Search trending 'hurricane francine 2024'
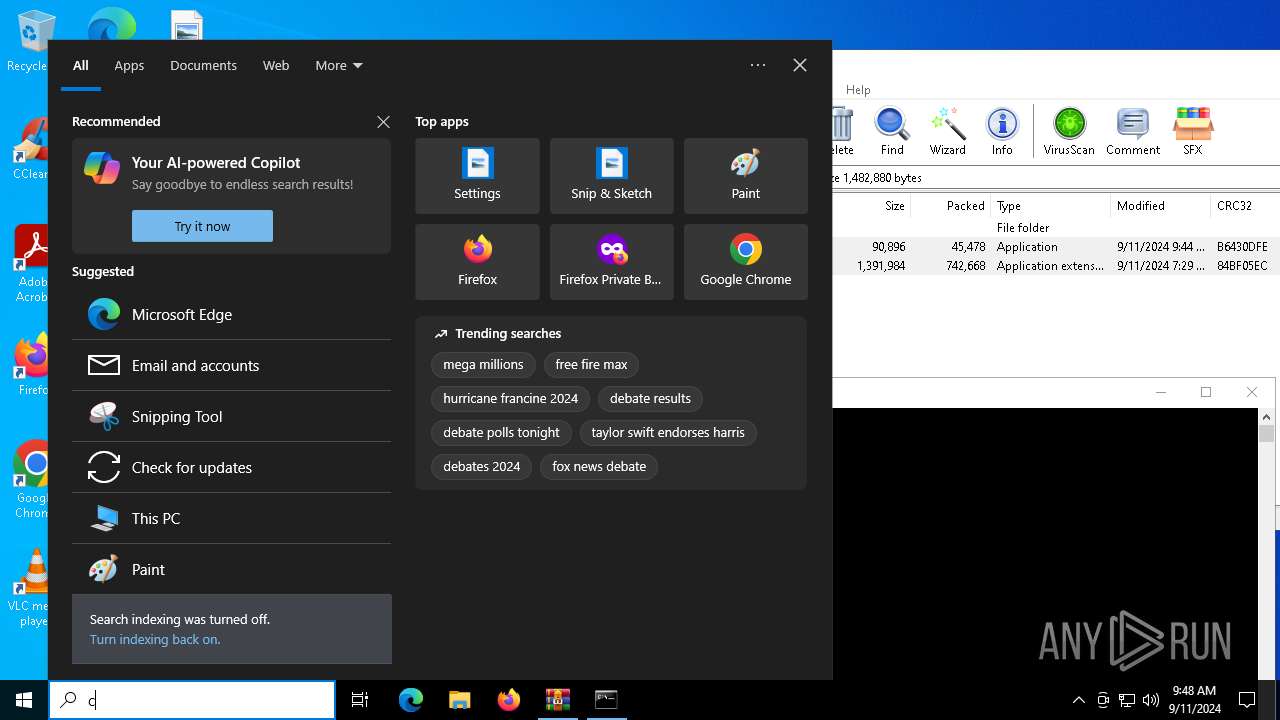1280x720 pixels. click(510, 398)
